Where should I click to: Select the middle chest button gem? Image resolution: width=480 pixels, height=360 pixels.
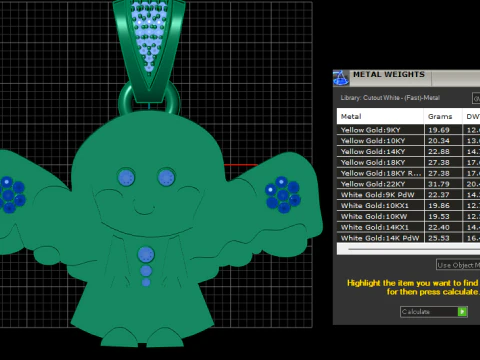(146, 271)
